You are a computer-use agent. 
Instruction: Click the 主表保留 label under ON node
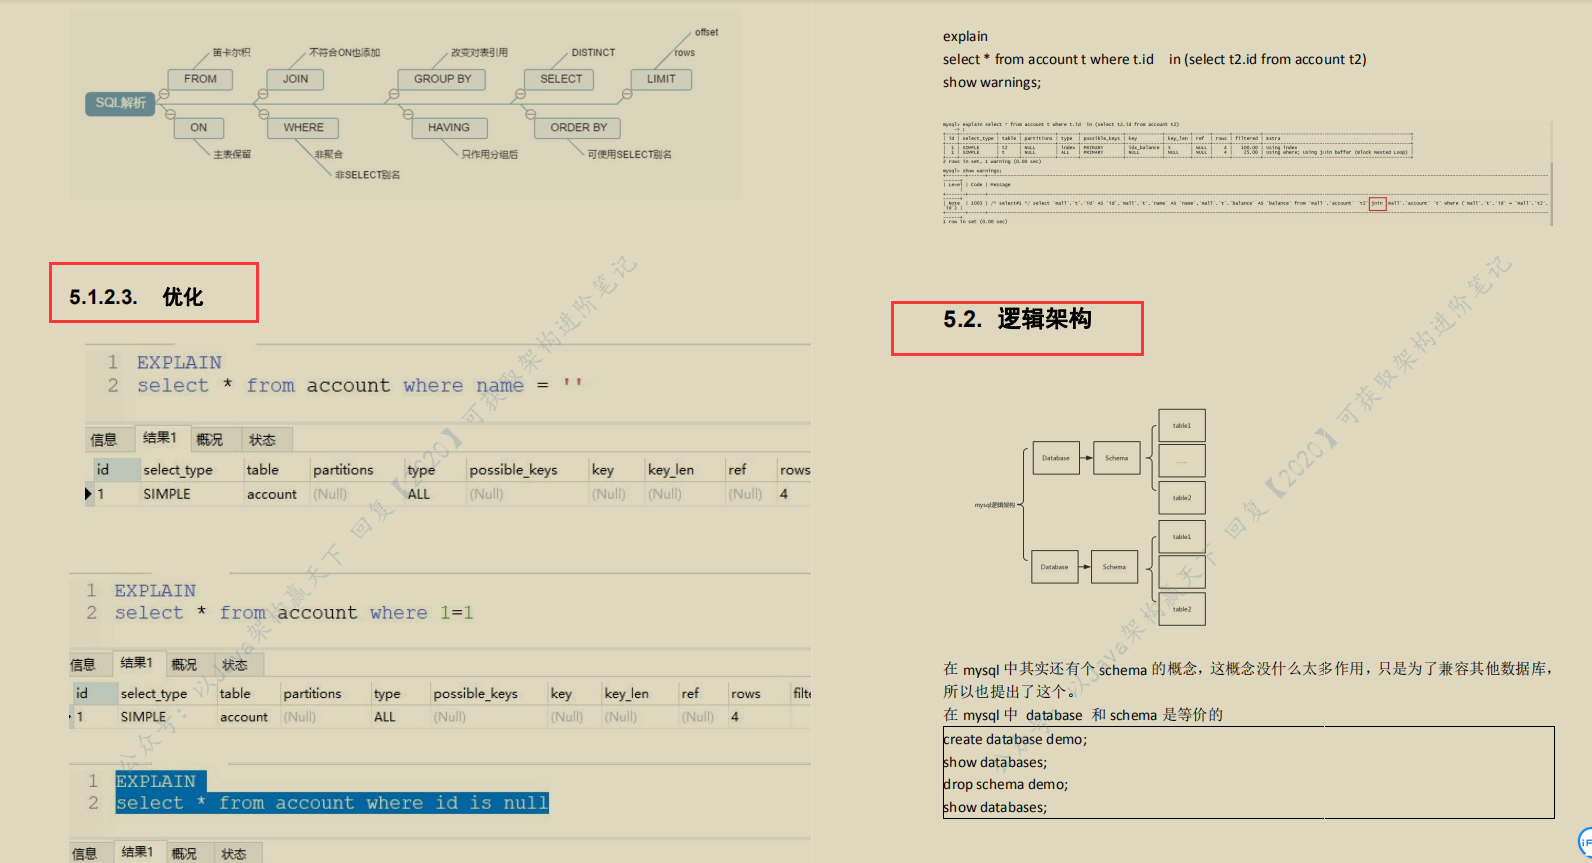(232, 154)
